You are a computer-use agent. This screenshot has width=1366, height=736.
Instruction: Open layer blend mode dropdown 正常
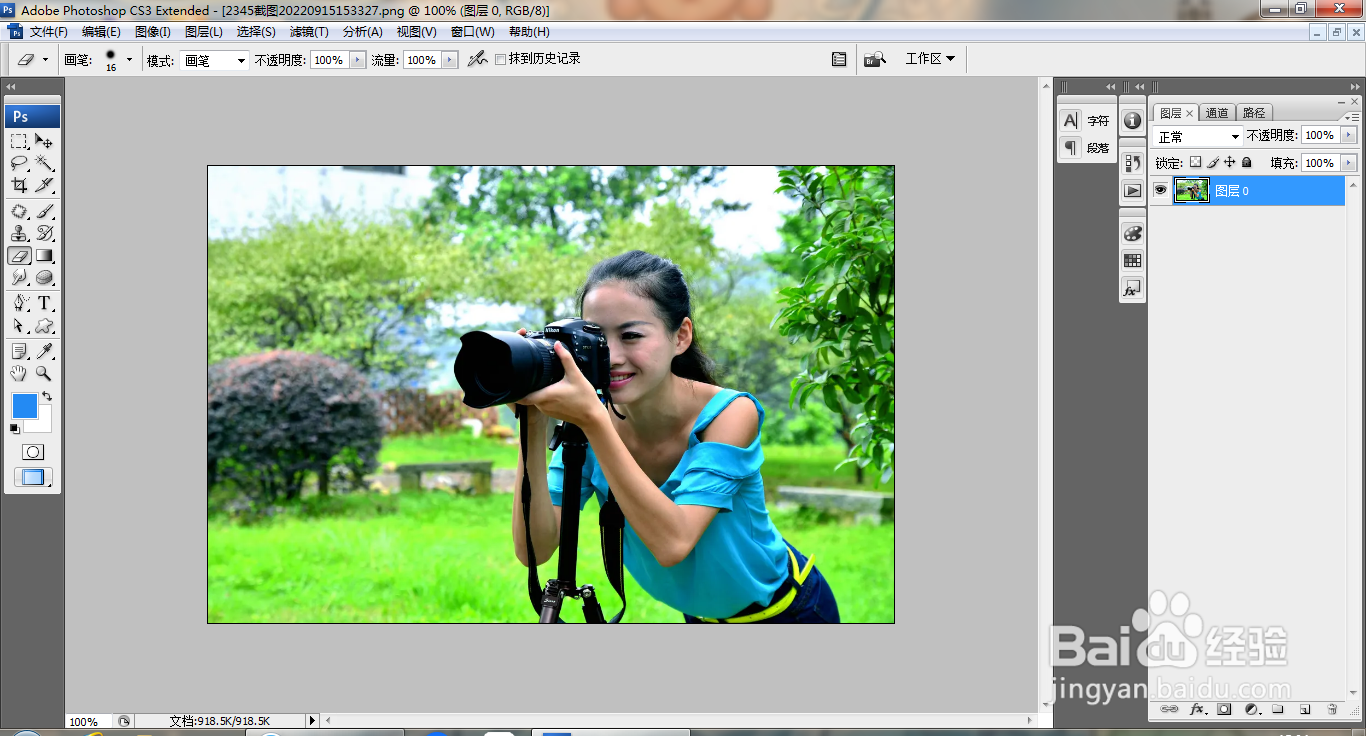(x=1198, y=136)
